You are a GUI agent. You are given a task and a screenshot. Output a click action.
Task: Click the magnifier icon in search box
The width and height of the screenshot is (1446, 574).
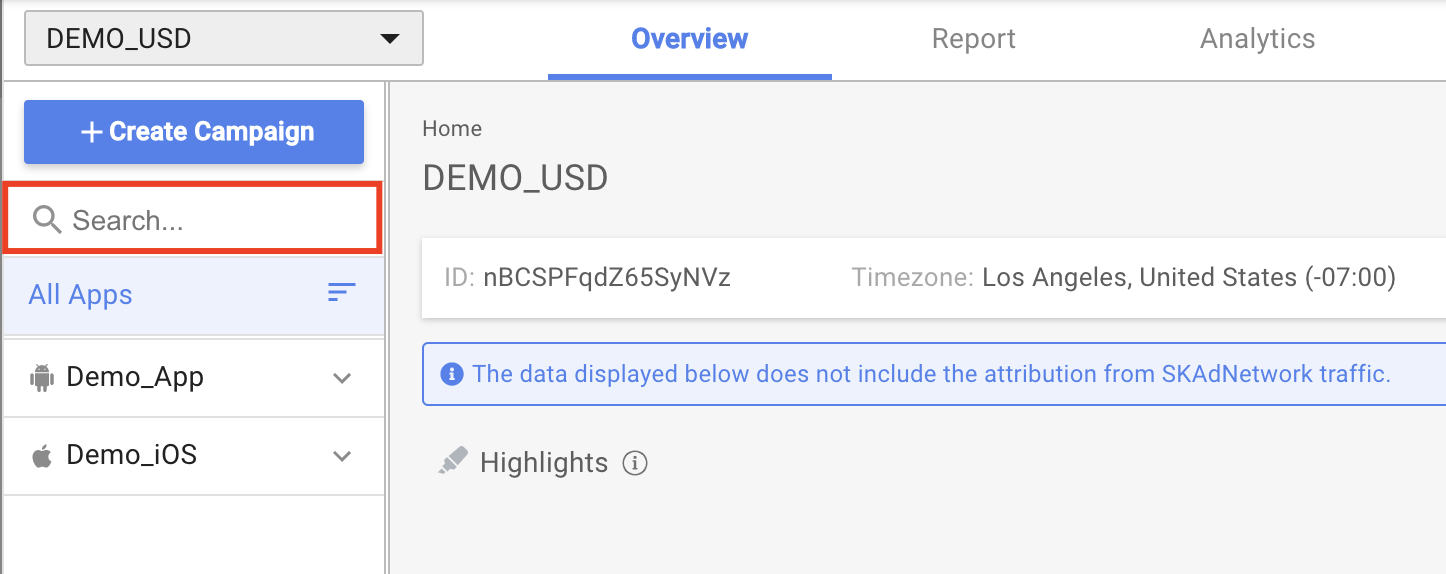point(47,219)
